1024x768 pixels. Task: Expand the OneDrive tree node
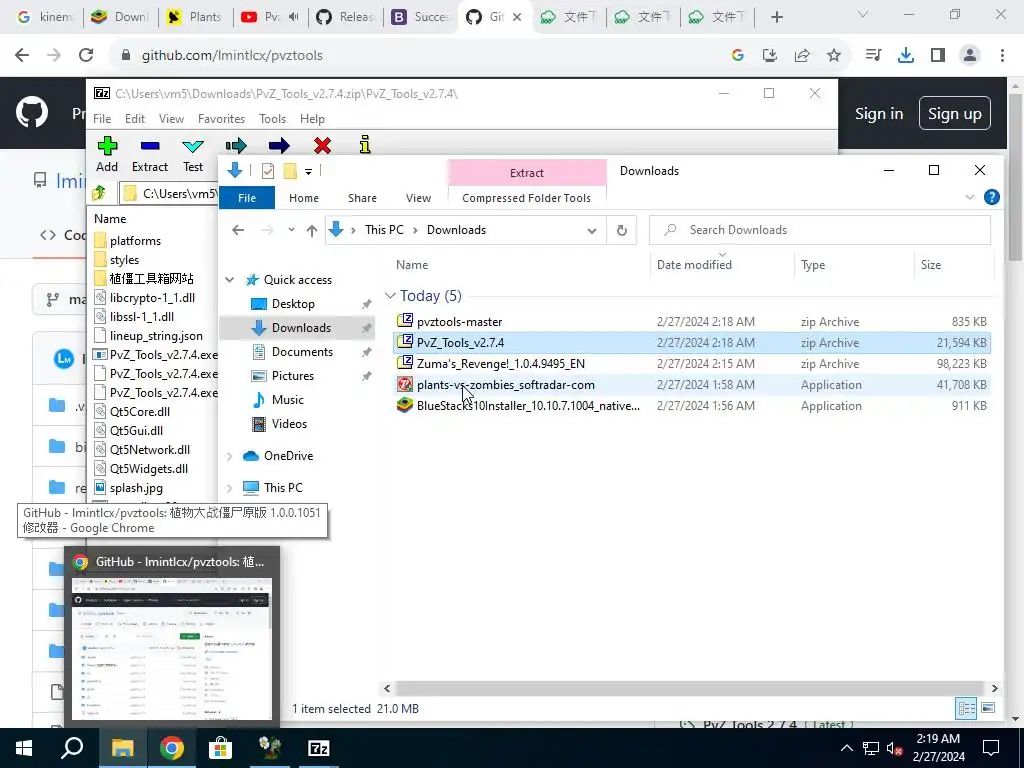[230, 456]
